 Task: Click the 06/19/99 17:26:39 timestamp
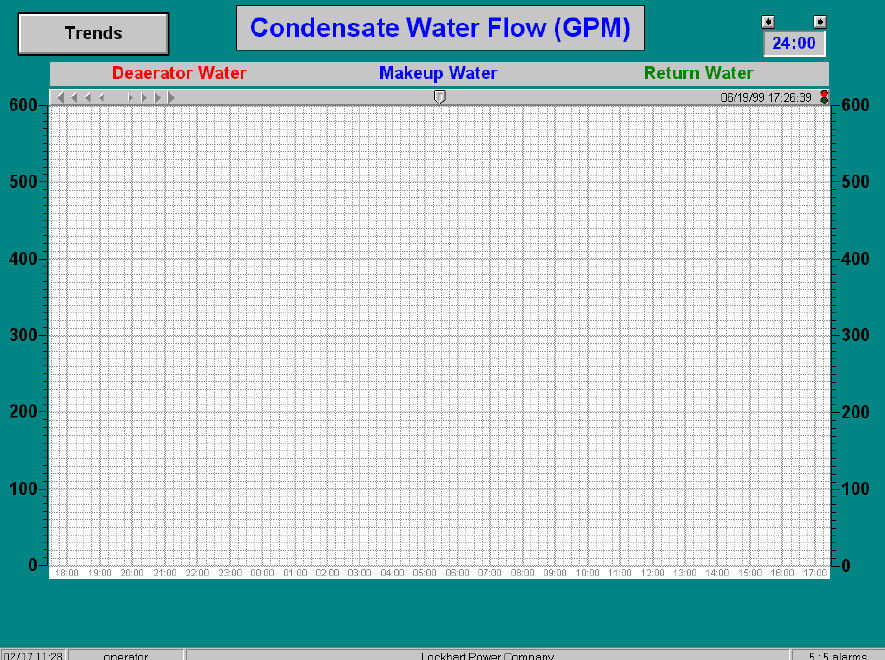click(766, 98)
